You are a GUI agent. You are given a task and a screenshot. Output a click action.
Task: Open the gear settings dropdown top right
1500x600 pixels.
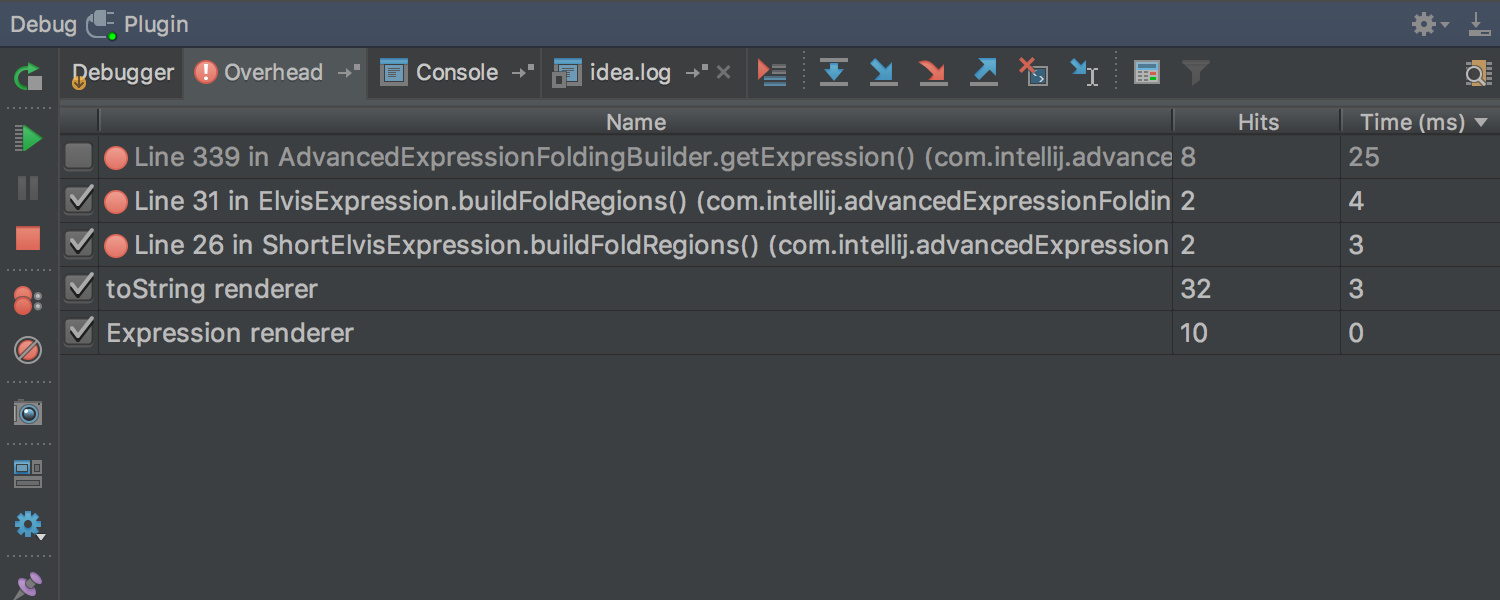coord(1430,24)
